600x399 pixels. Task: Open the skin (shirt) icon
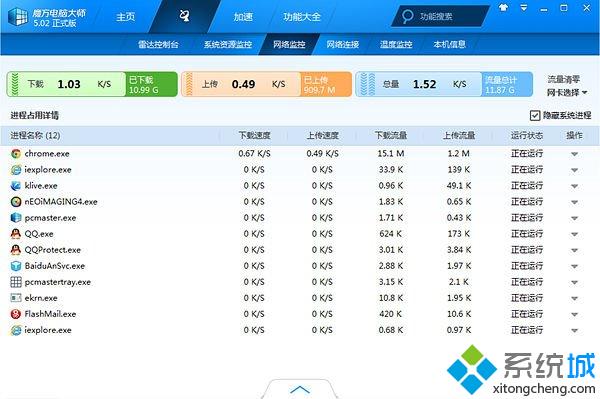coord(504,7)
